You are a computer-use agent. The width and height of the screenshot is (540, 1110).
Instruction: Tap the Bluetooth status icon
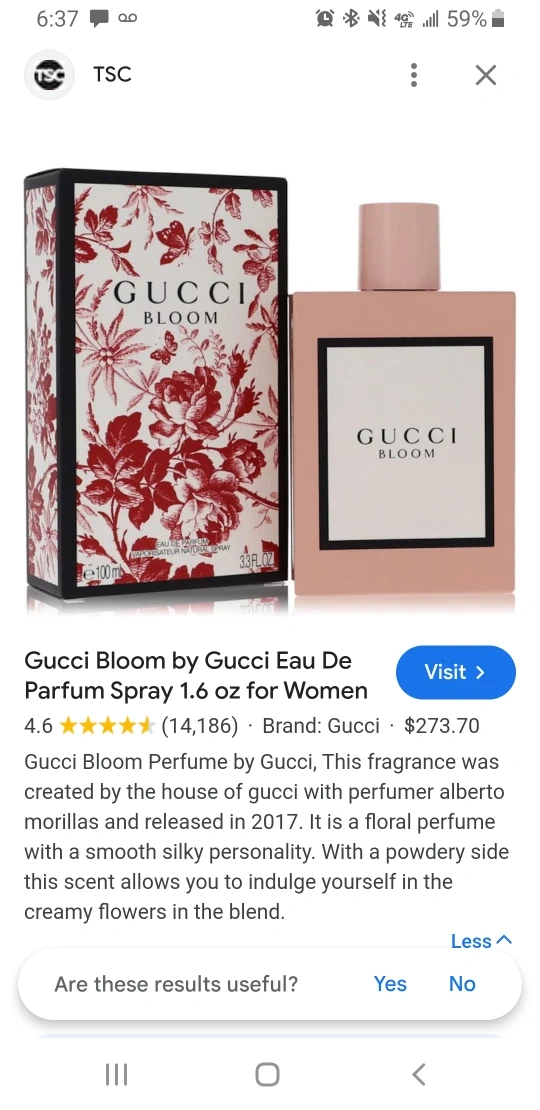click(x=350, y=19)
